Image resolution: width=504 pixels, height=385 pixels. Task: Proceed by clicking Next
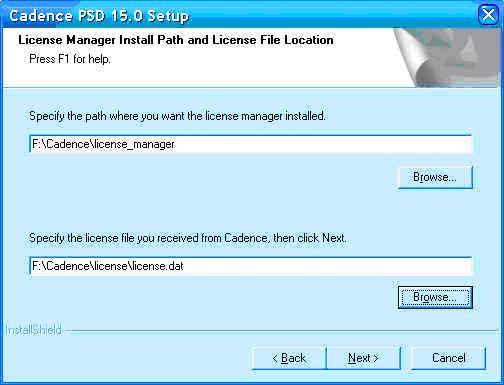(363, 358)
